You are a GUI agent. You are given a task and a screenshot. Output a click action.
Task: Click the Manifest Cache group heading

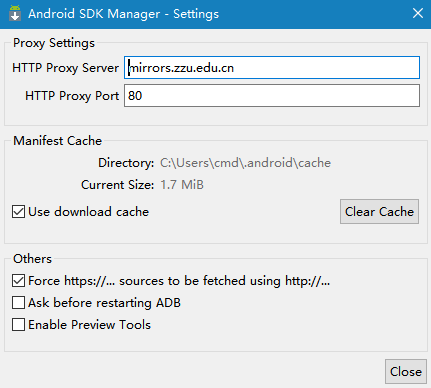pos(57,141)
